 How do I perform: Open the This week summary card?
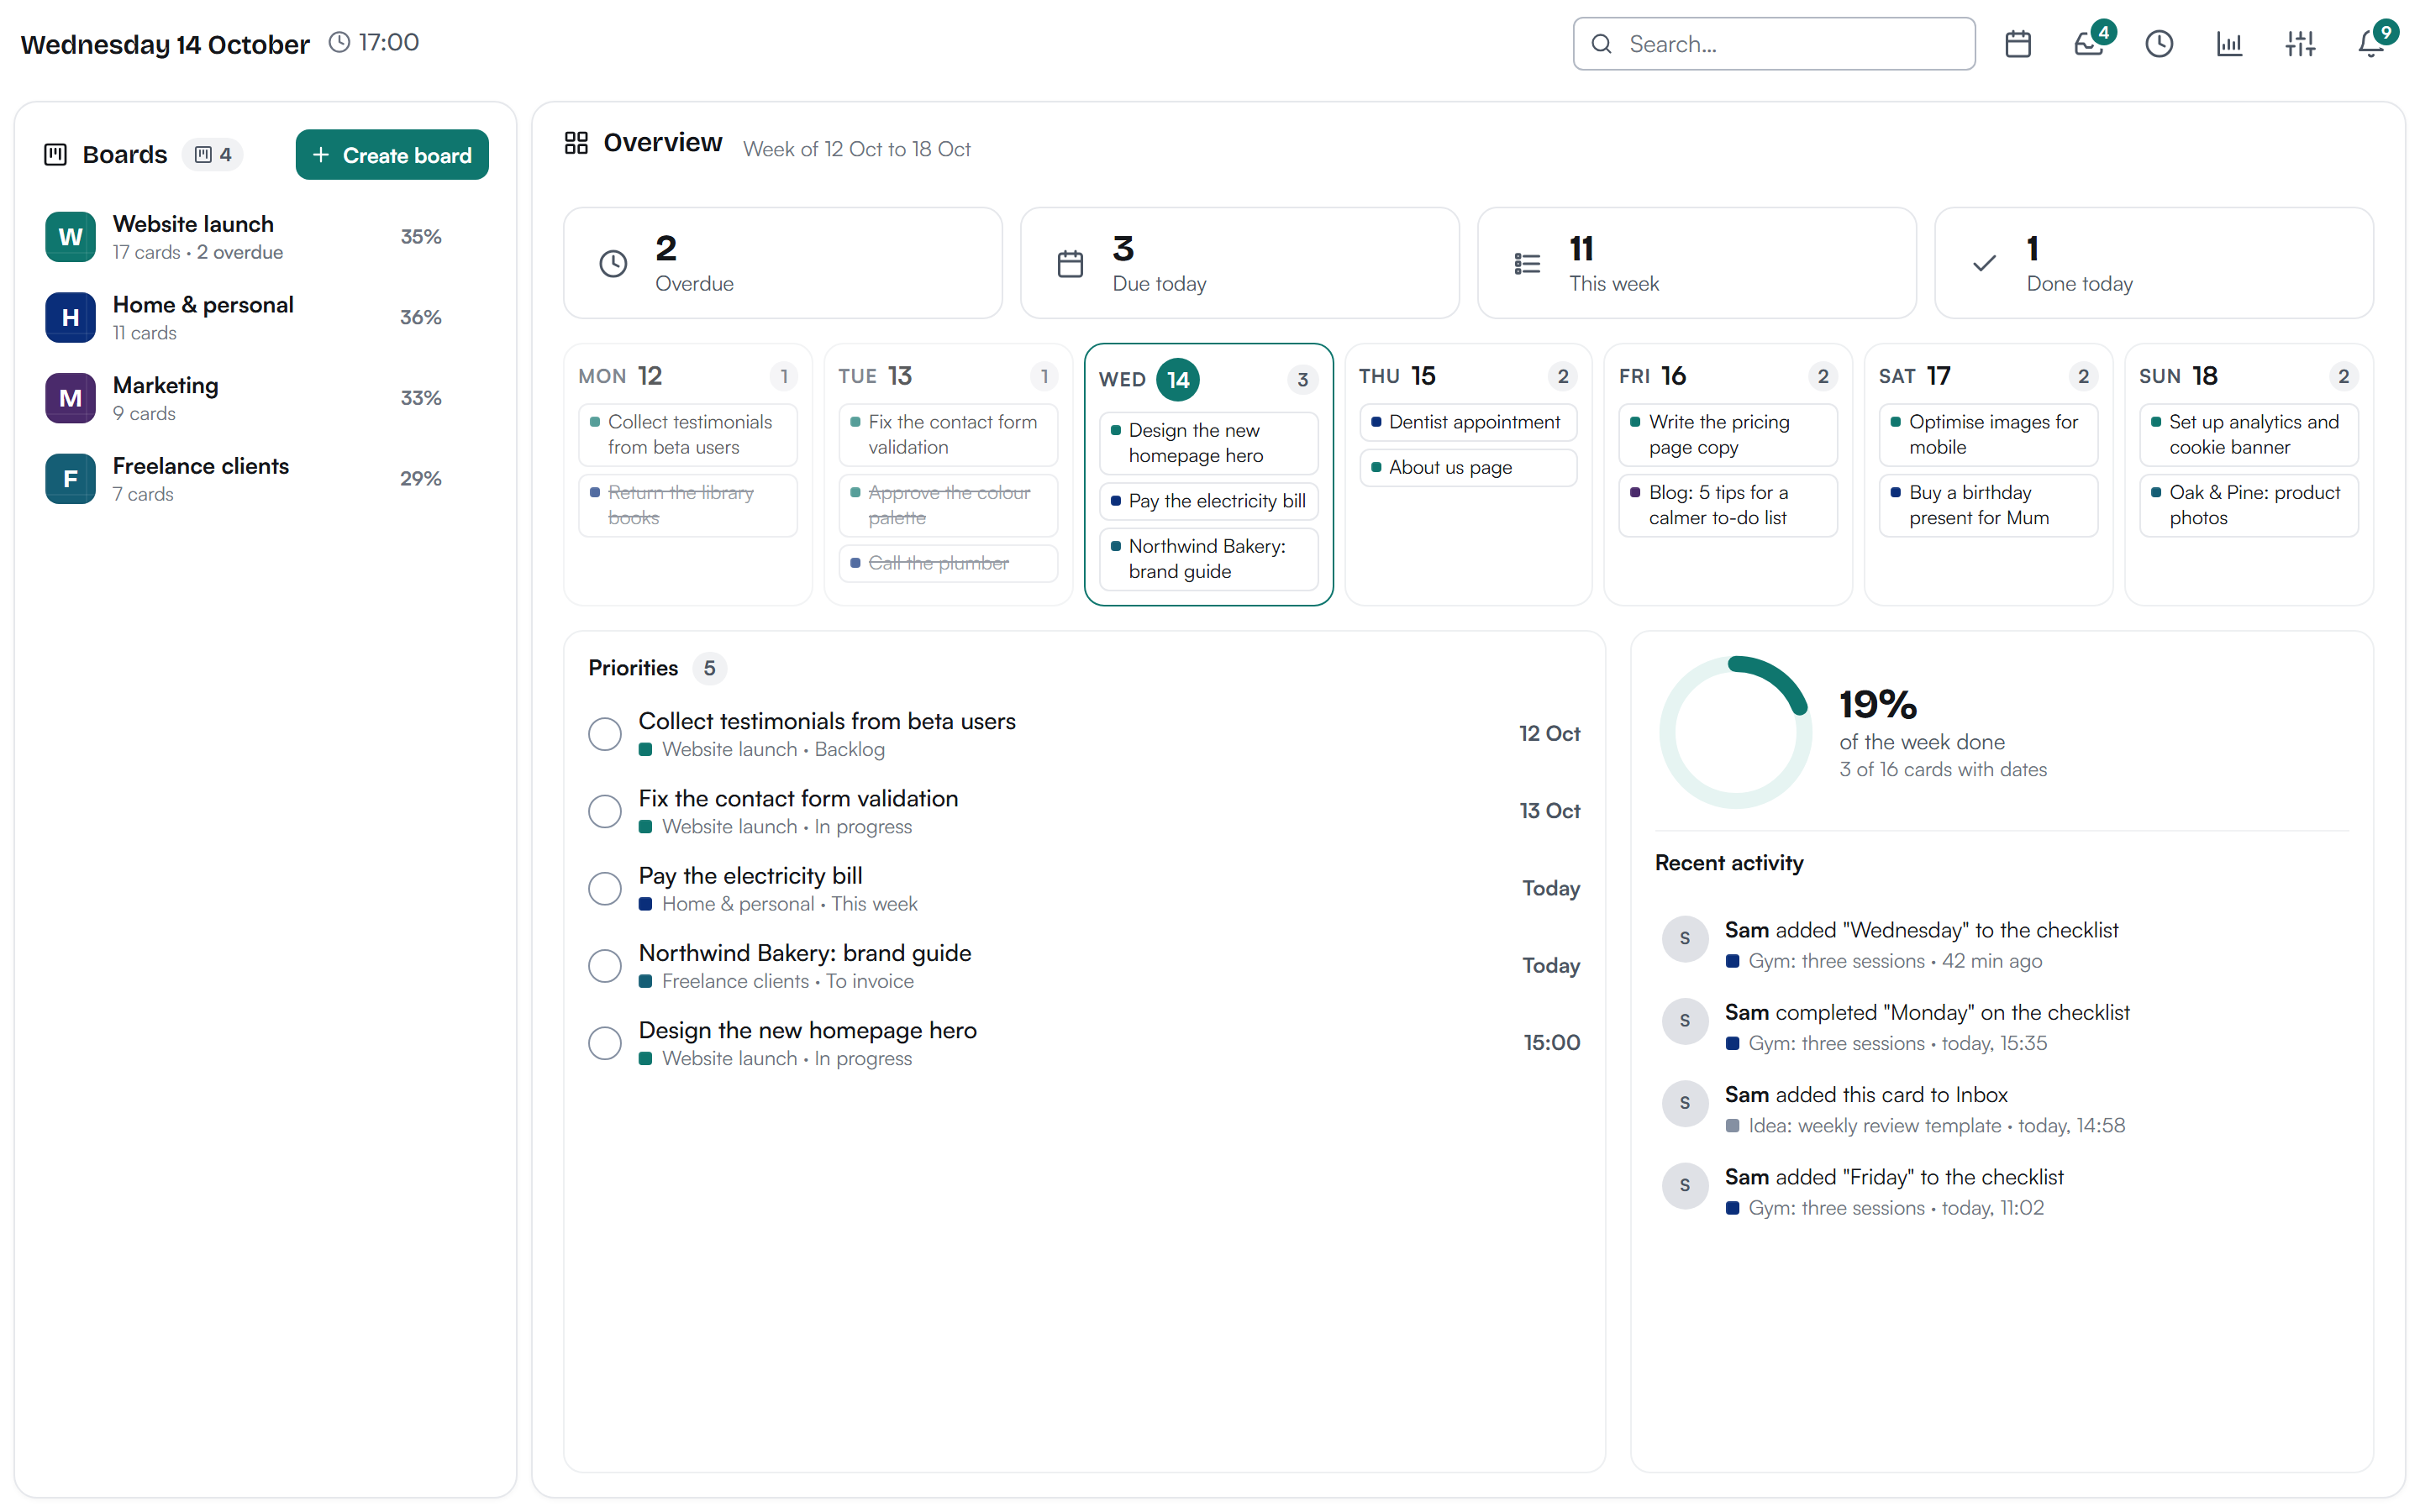click(x=1697, y=263)
